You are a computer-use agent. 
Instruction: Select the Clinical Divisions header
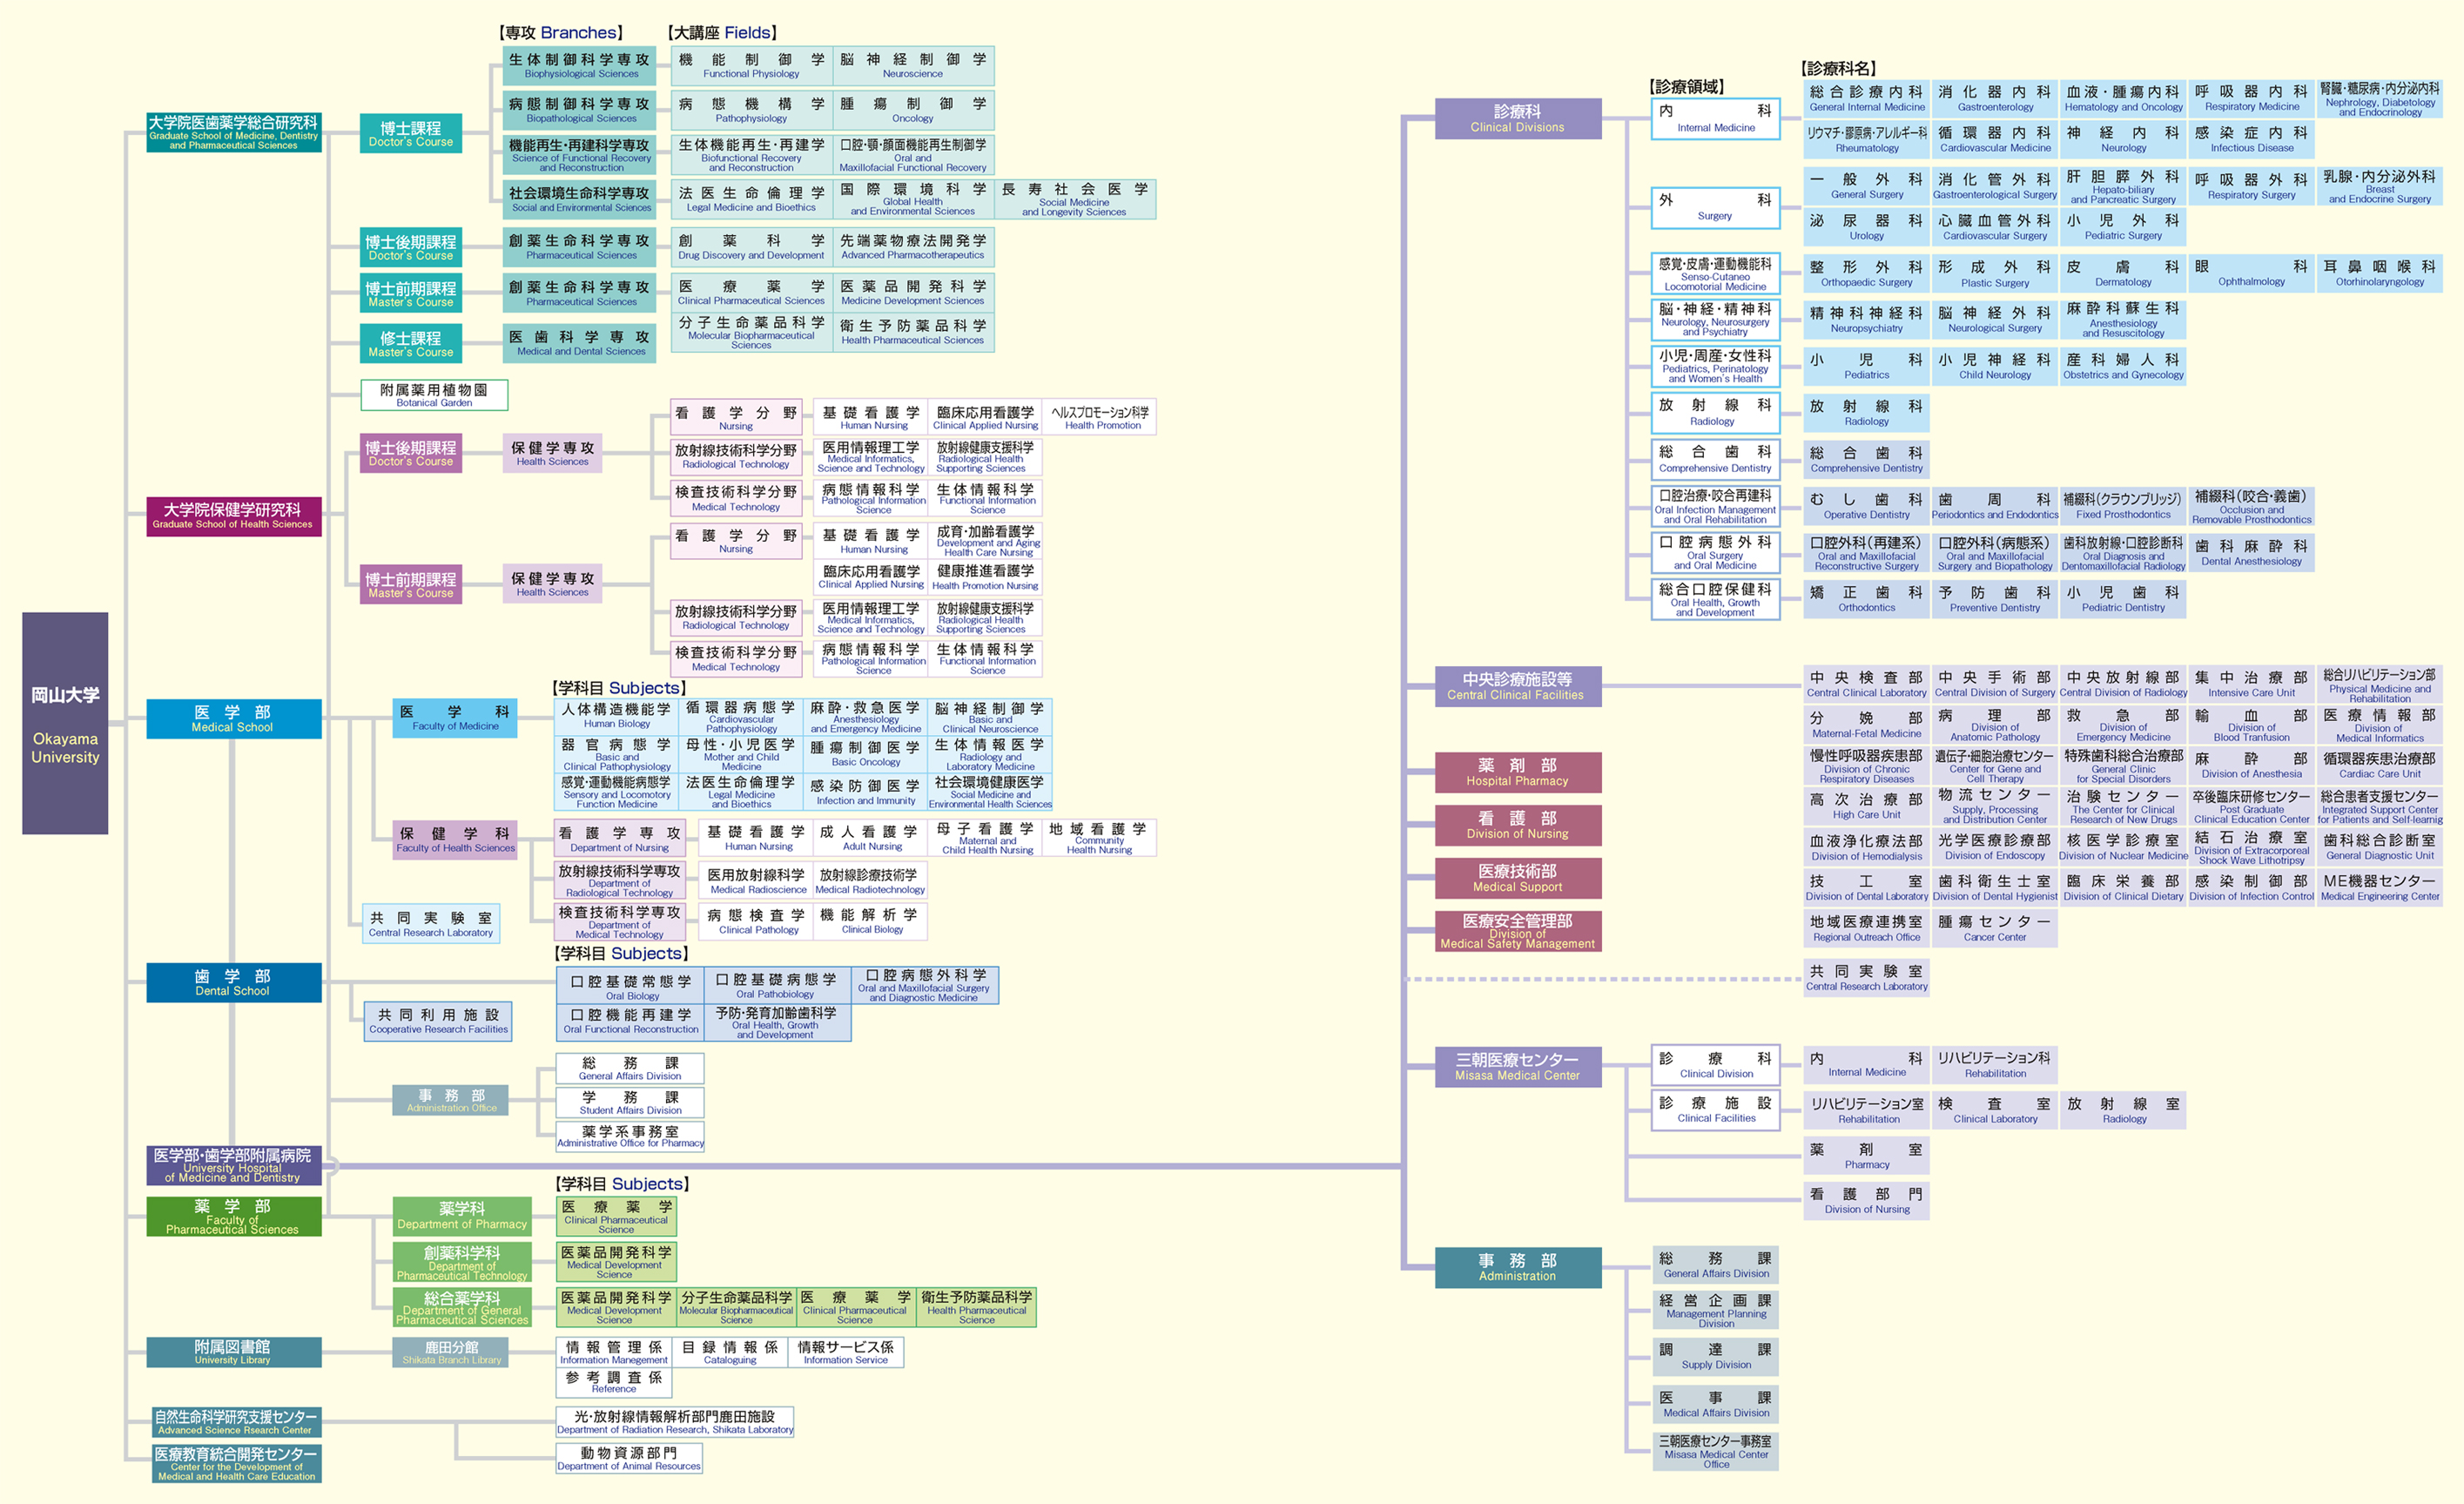tap(1517, 118)
